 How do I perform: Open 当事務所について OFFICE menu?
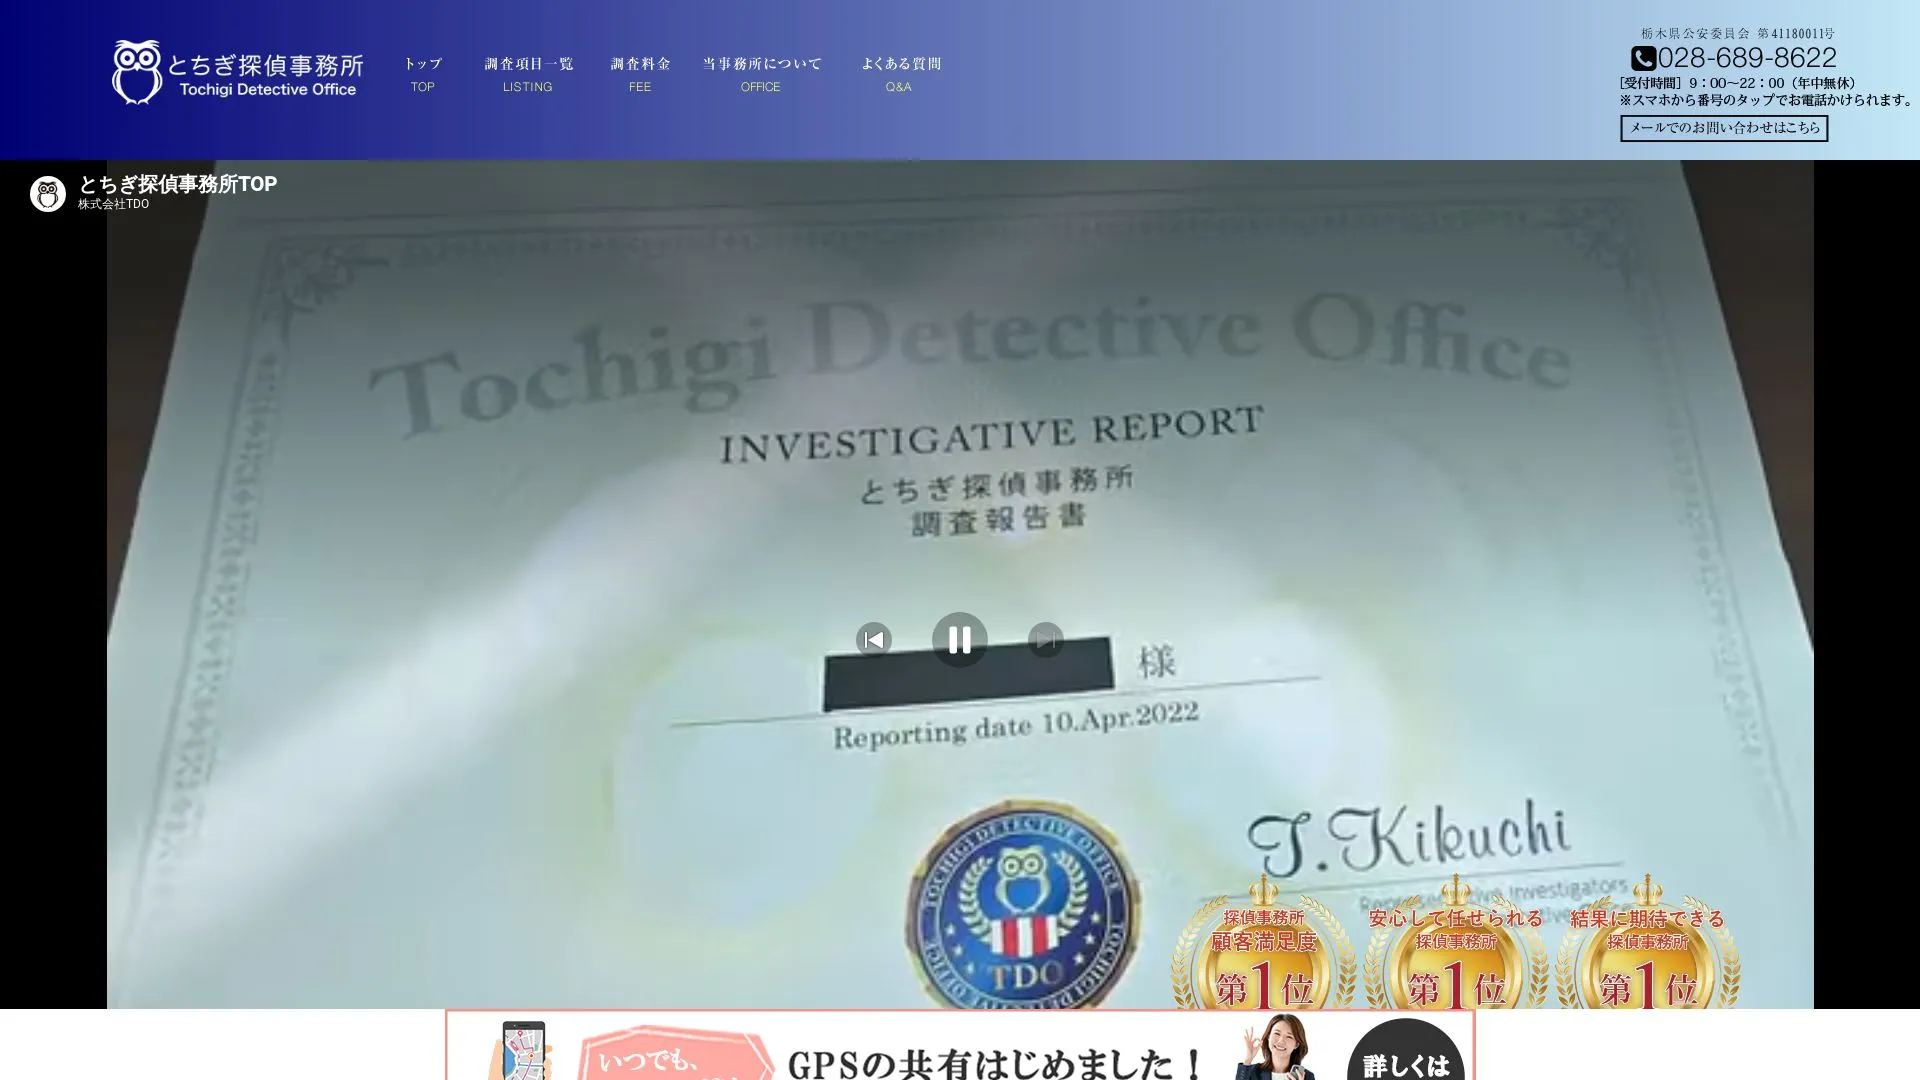pyautogui.click(x=761, y=75)
